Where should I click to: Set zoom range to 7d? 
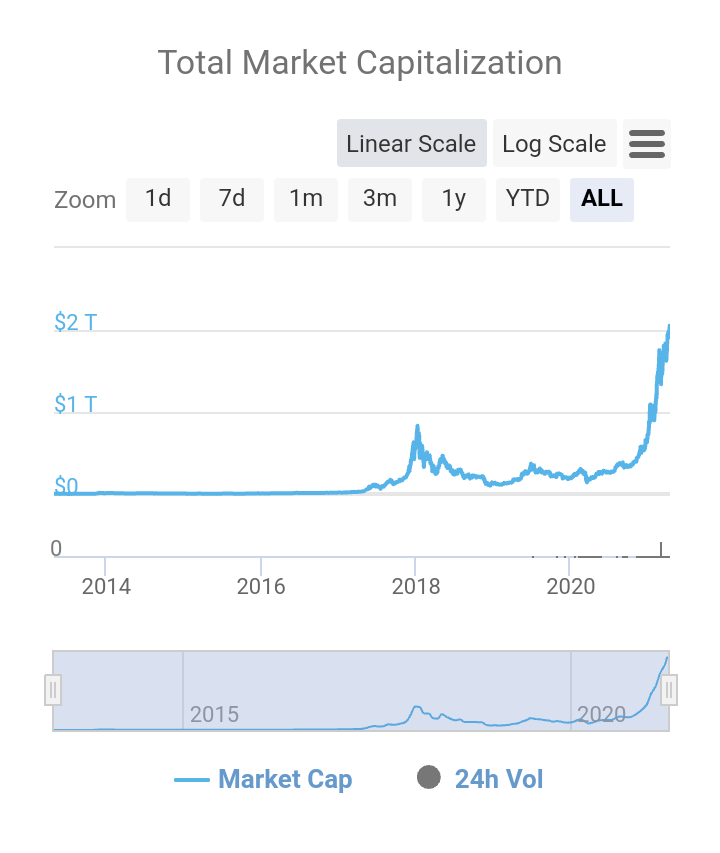click(x=232, y=199)
